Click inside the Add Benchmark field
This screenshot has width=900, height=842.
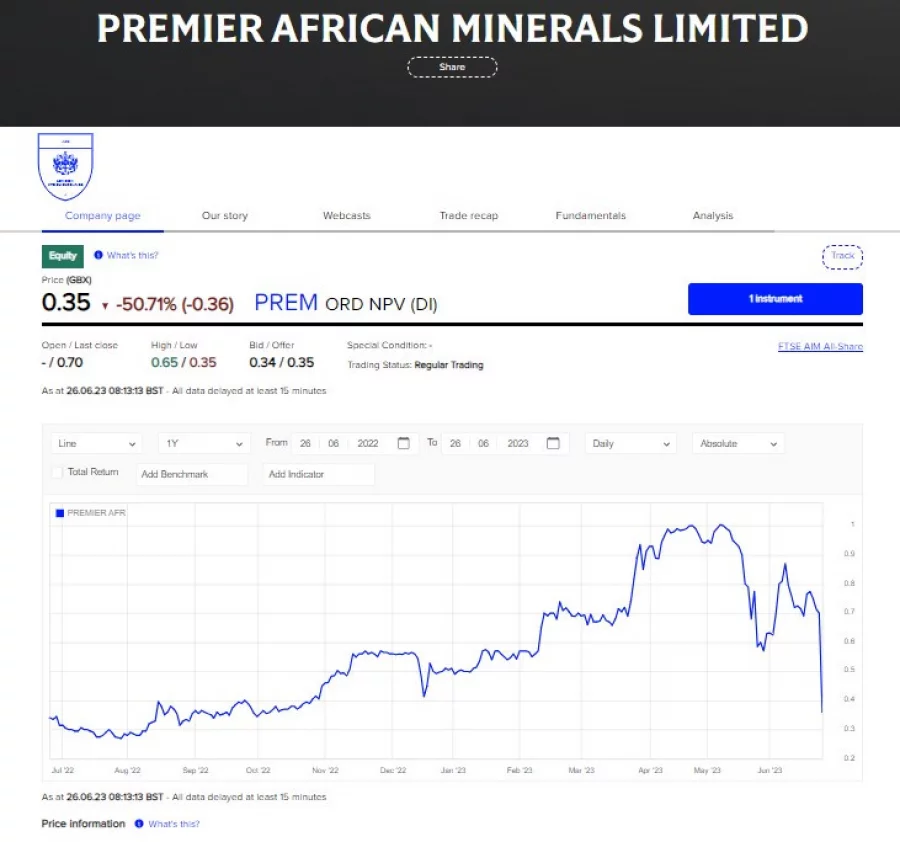coord(192,474)
